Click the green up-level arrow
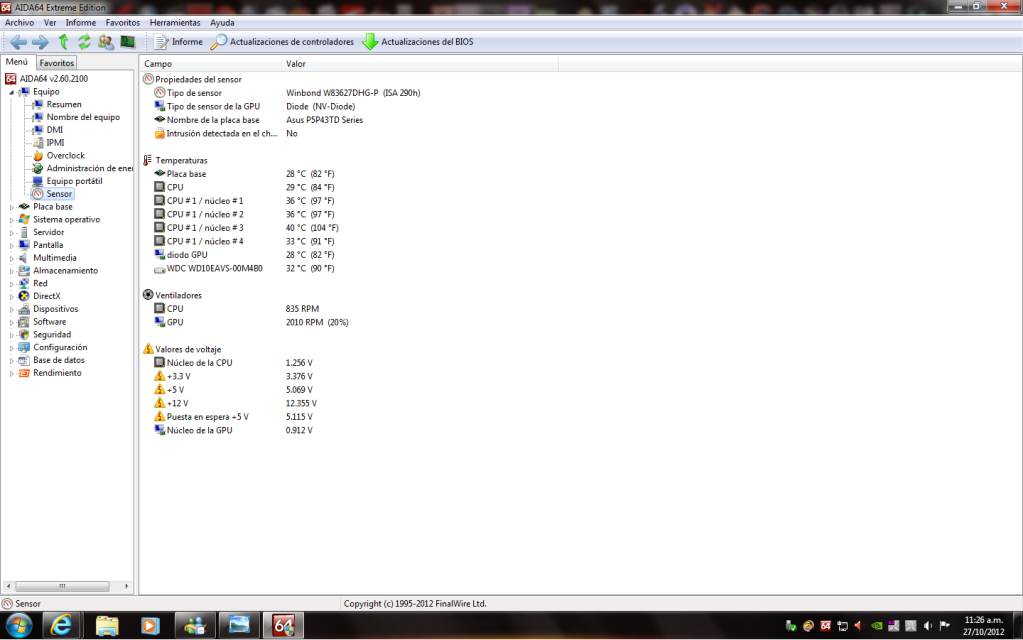 pos(63,42)
